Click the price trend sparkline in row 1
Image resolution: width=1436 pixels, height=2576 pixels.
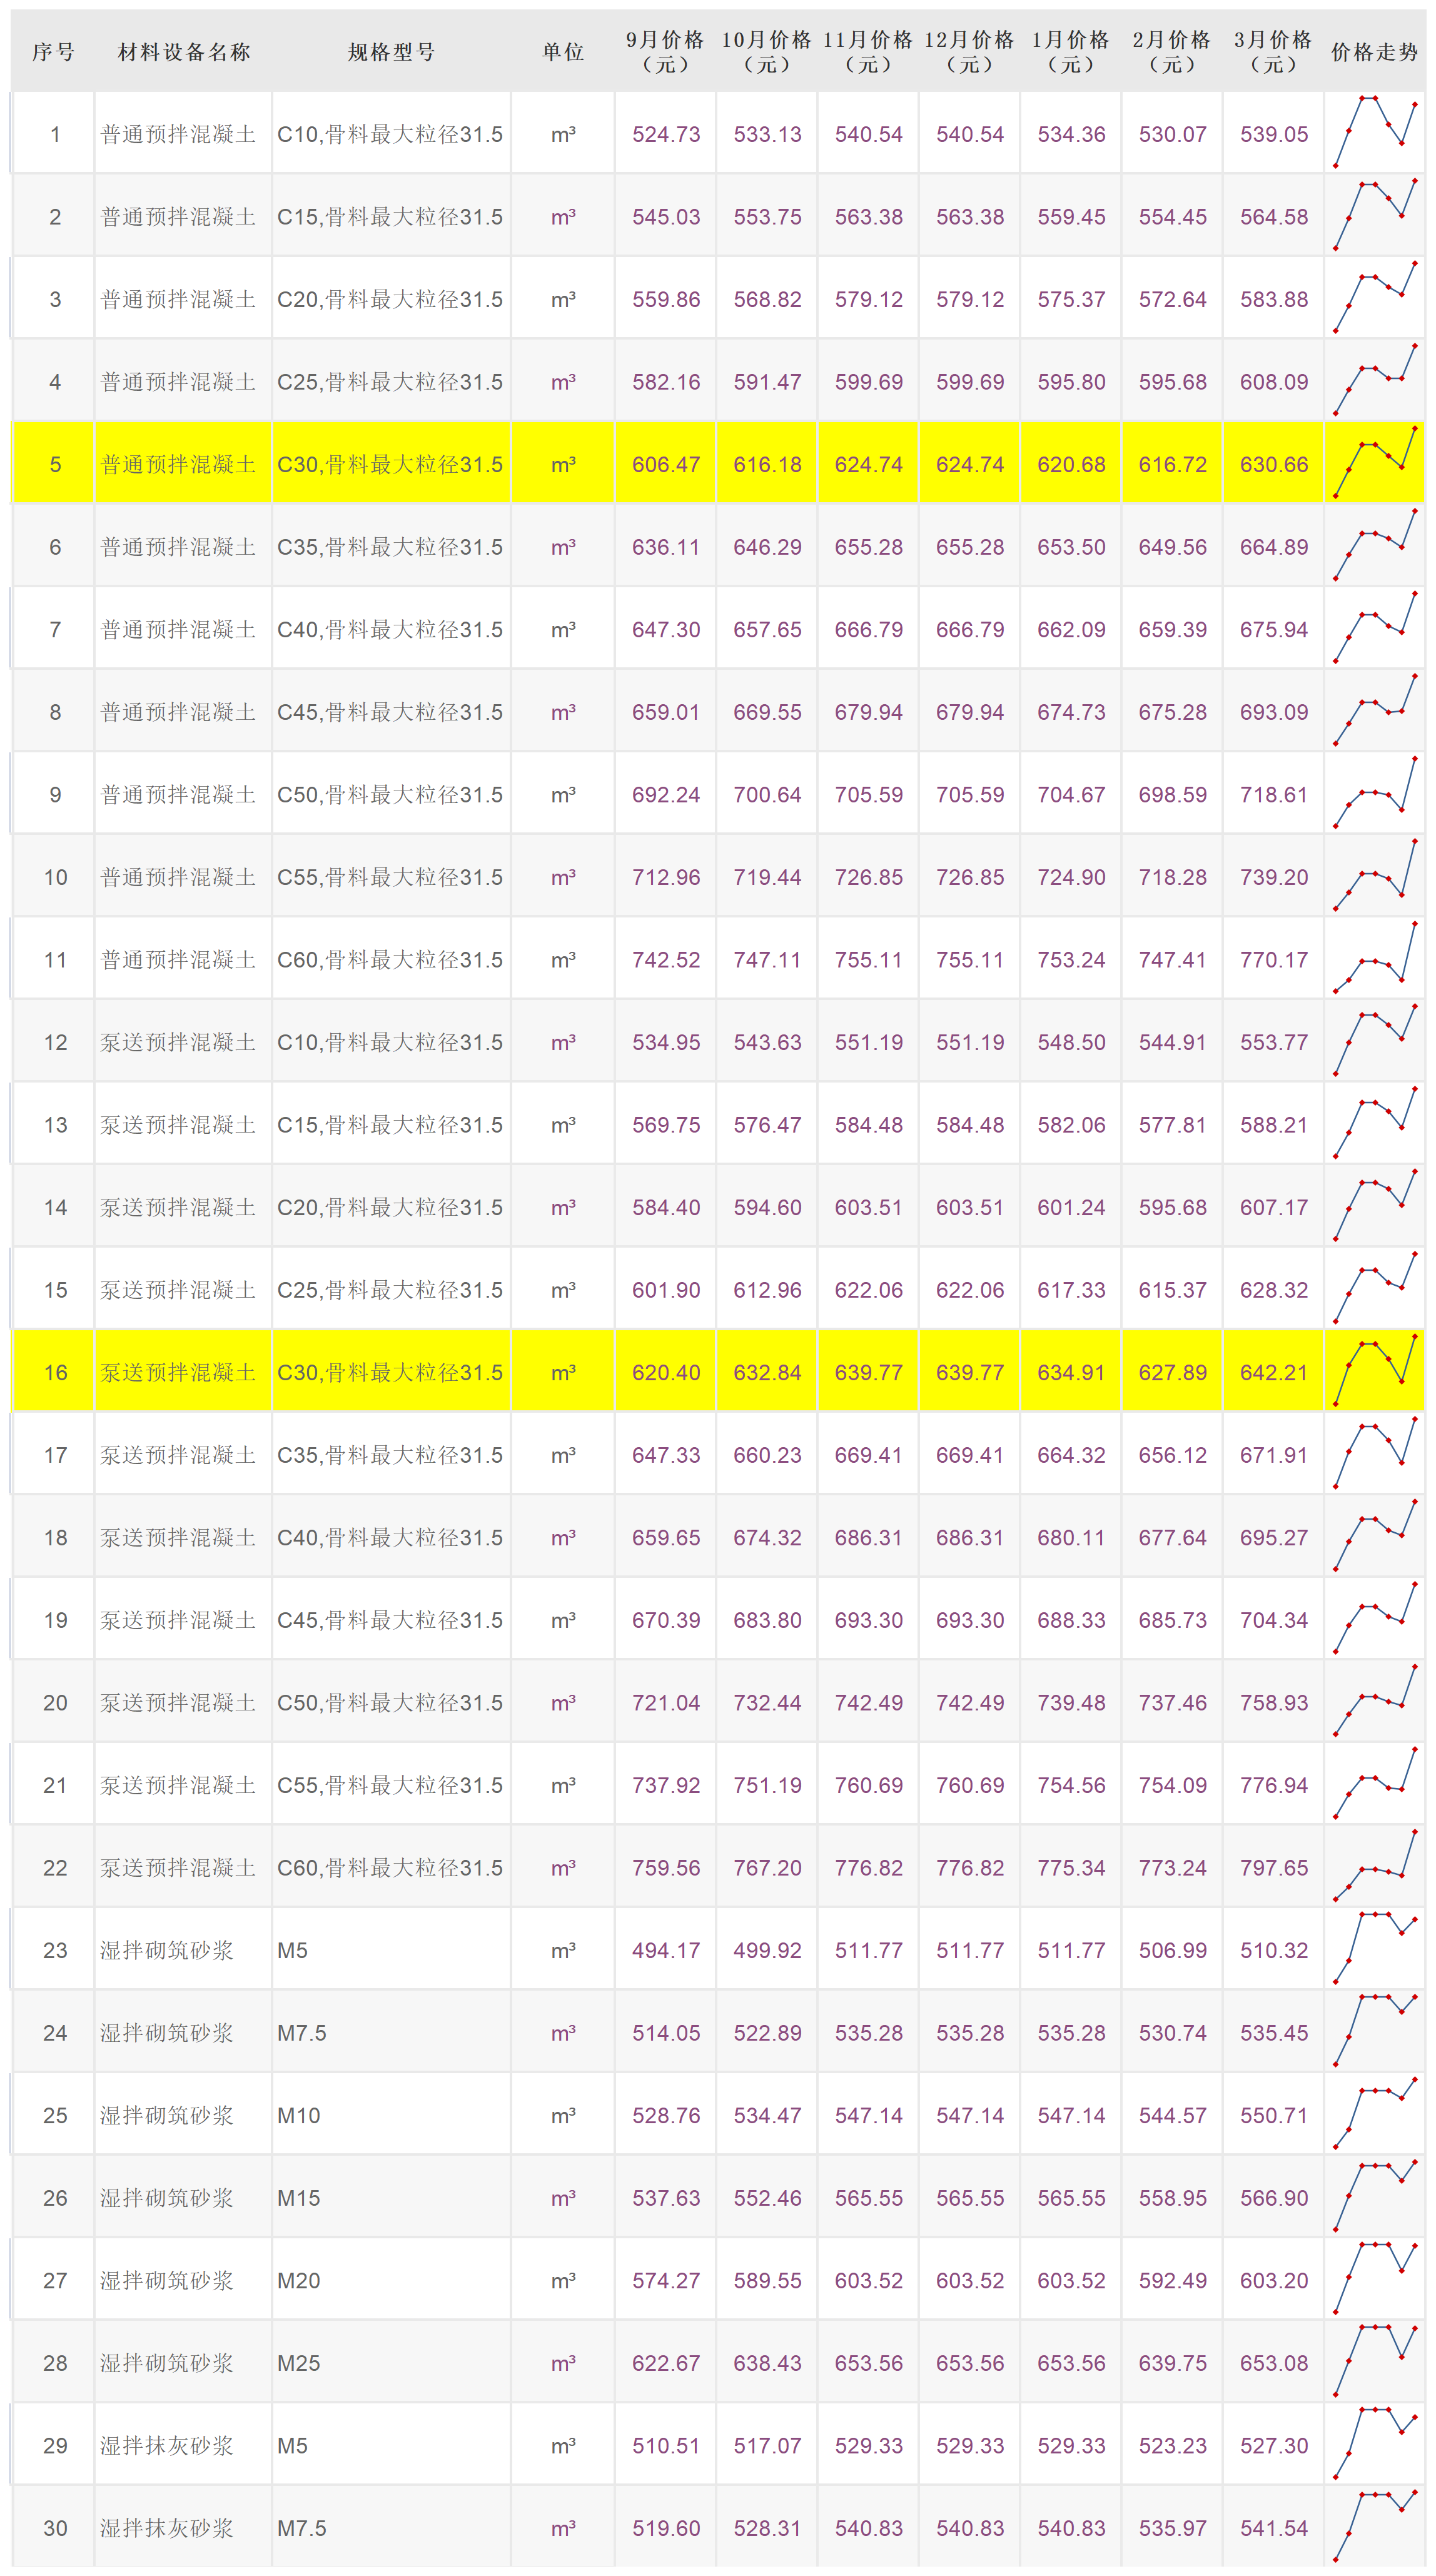click(1375, 133)
